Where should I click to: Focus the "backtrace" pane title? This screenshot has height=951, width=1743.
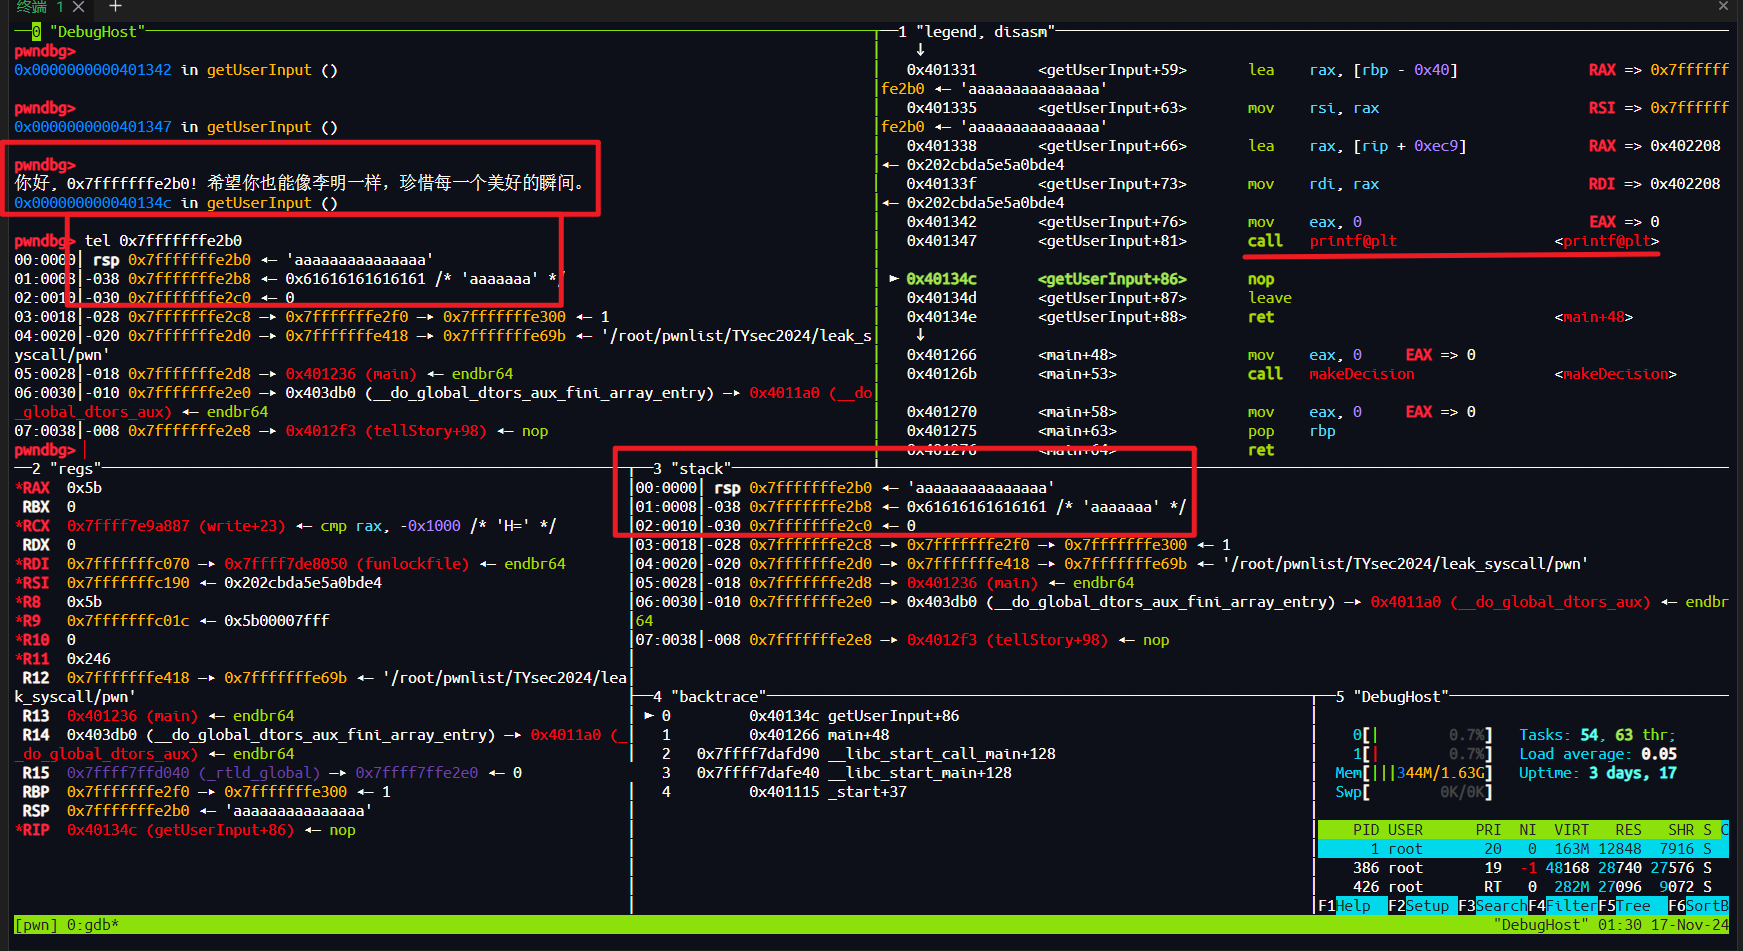718,697
